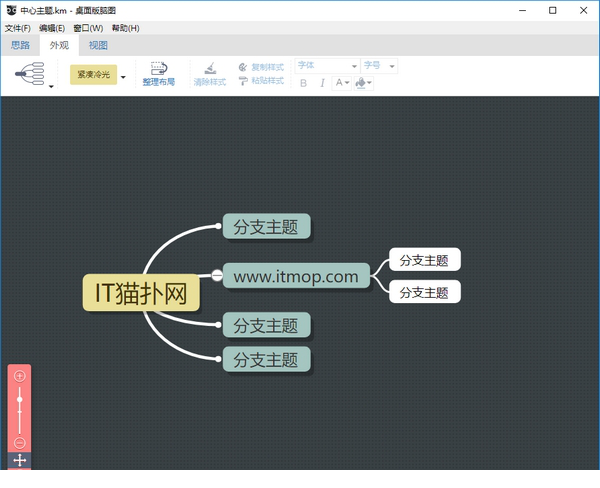Select the teal 分支主题 node directly below www.itmop.com
The width and height of the screenshot is (600, 488).
coord(266,325)
